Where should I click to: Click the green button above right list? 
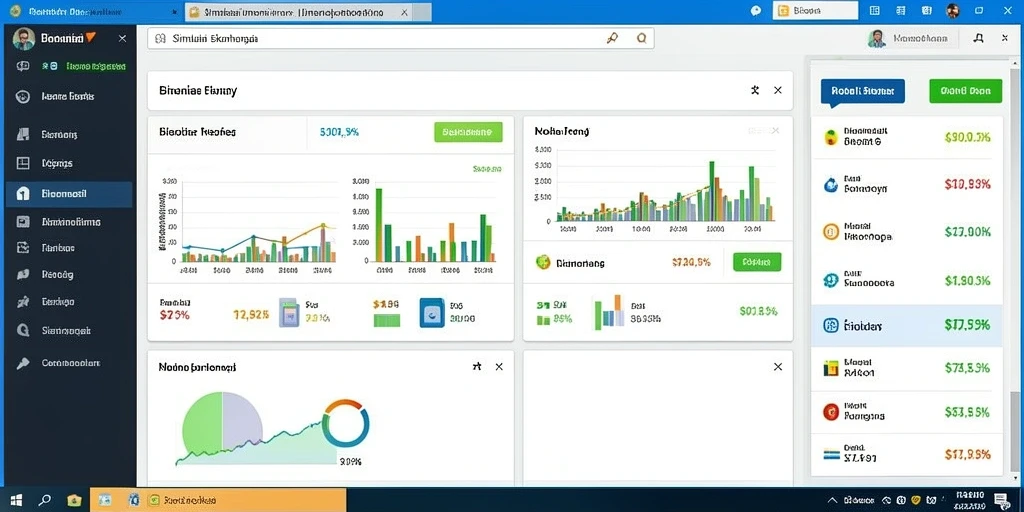(x=965, y=91)
